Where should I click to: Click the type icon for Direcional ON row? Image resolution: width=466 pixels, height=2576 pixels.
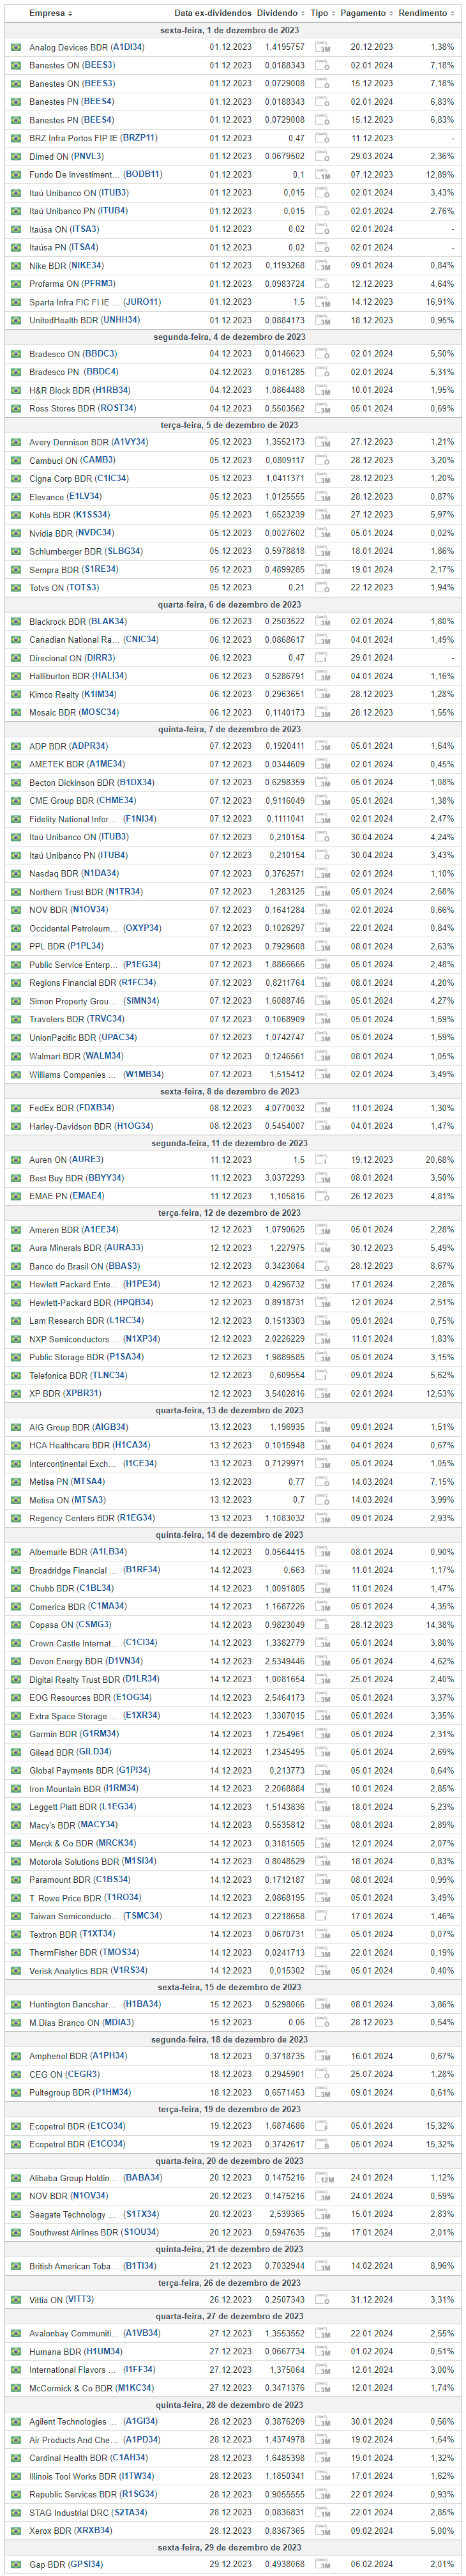(322, 658)
